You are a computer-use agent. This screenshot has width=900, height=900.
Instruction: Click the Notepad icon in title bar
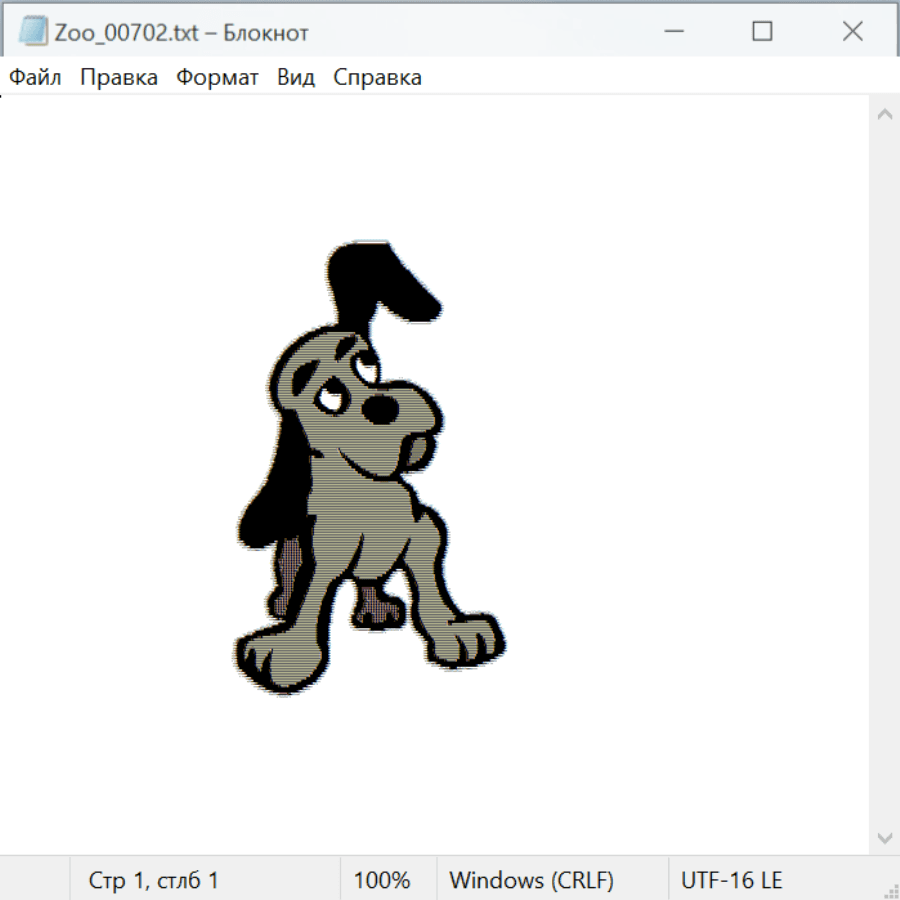pos(33,32)
